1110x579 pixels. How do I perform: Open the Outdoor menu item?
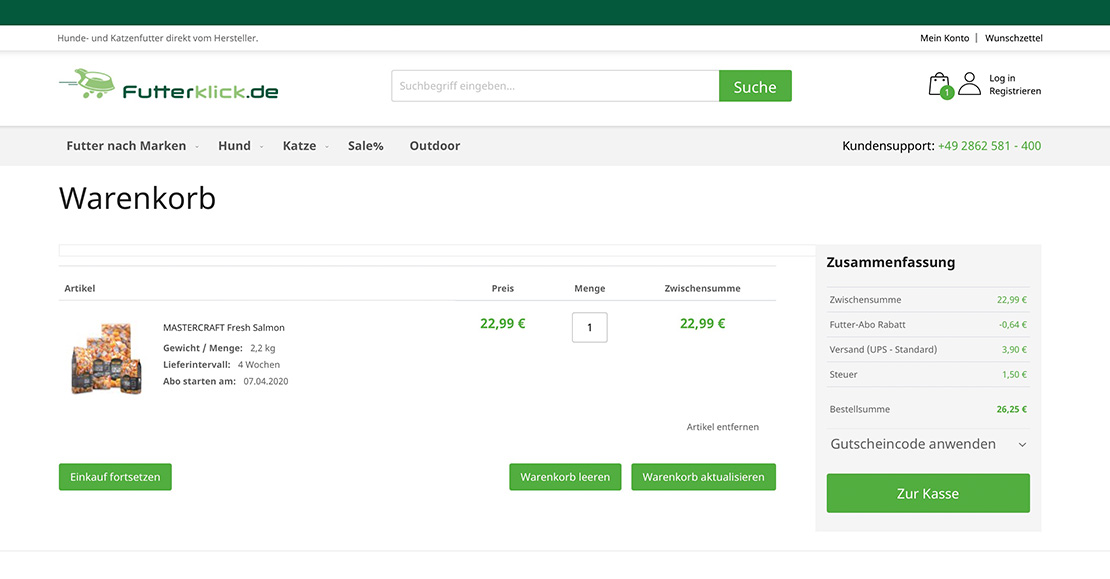(x=435, y=146)
